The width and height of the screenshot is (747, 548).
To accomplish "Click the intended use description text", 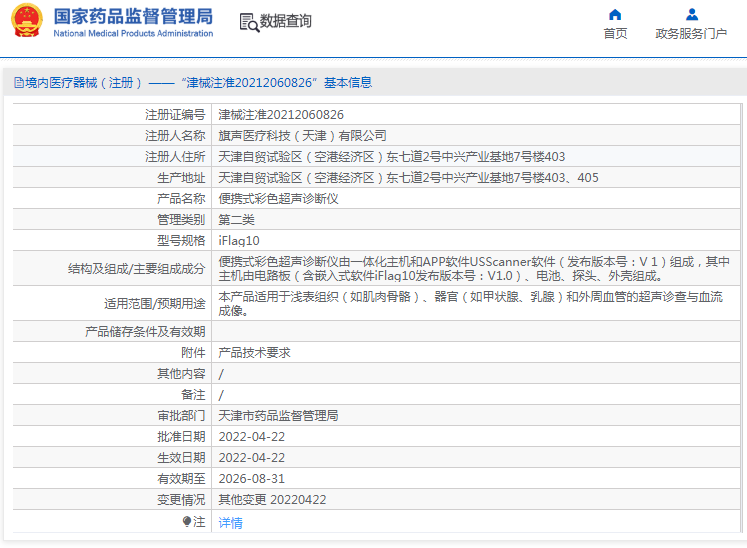I will pos(471,304).
